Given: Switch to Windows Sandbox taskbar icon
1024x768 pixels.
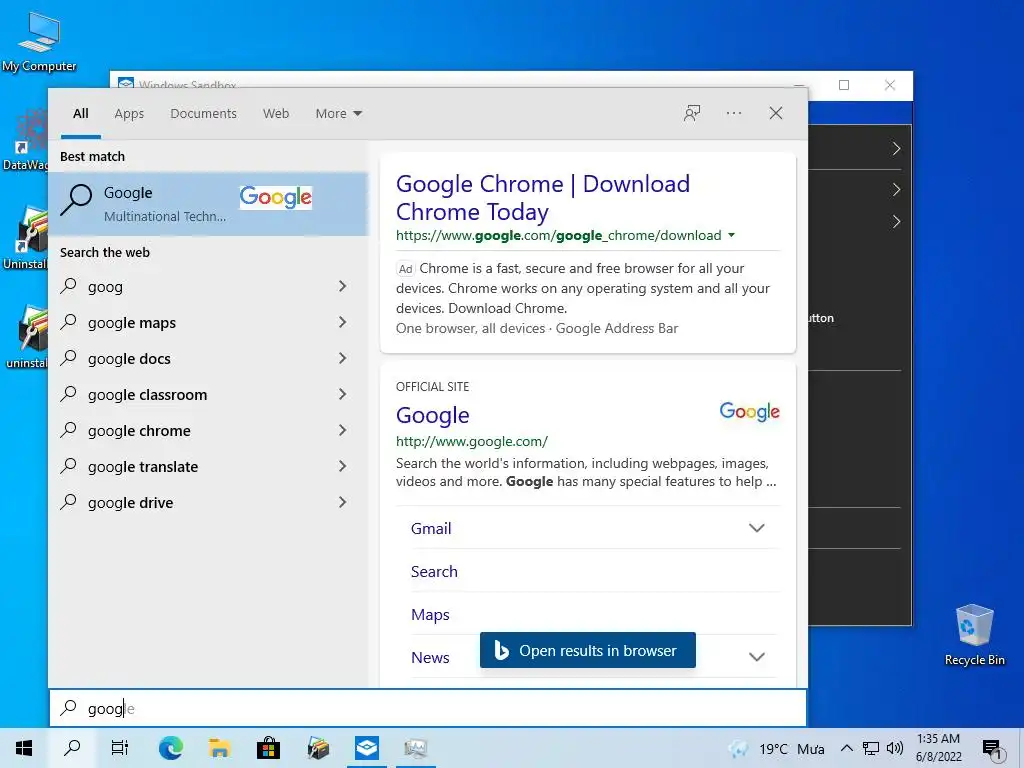Looking at the screenshot, I should pos(366,748).
